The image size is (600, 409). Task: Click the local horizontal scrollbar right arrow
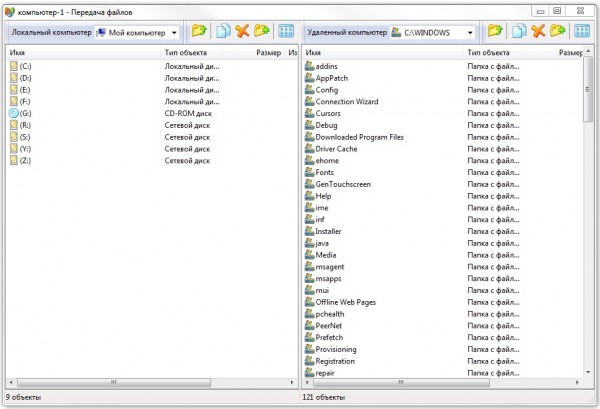pos(292,382)
